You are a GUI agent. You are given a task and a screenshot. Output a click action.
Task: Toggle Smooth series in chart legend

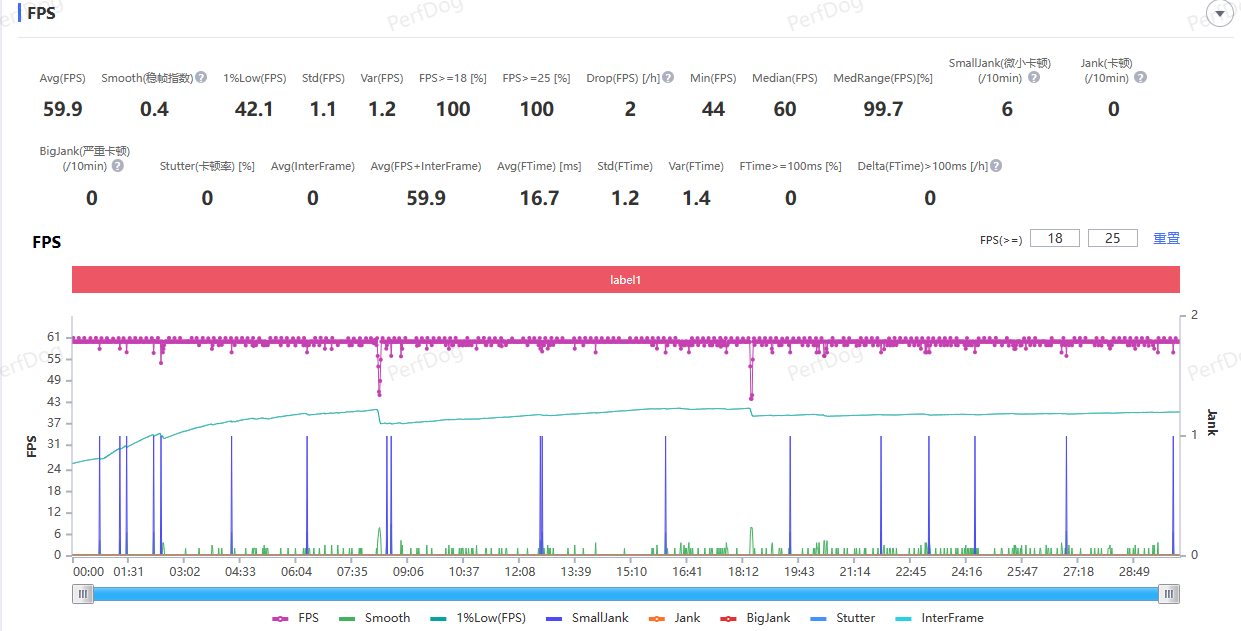pyautogui.click(x=375, y=618)
